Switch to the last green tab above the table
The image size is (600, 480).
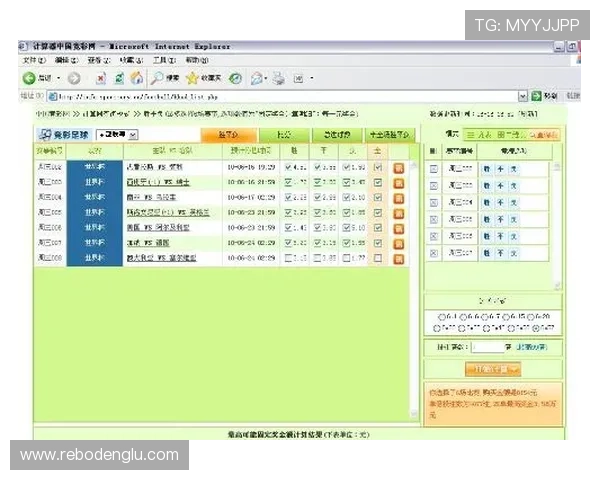tap(390, 135)
